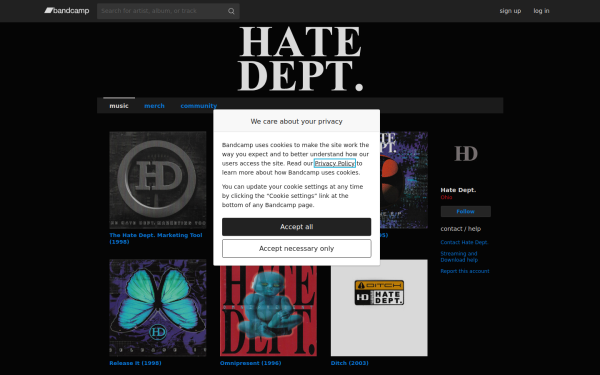
Task: Open the Omnipresent album cover
Action: (268, 311)
